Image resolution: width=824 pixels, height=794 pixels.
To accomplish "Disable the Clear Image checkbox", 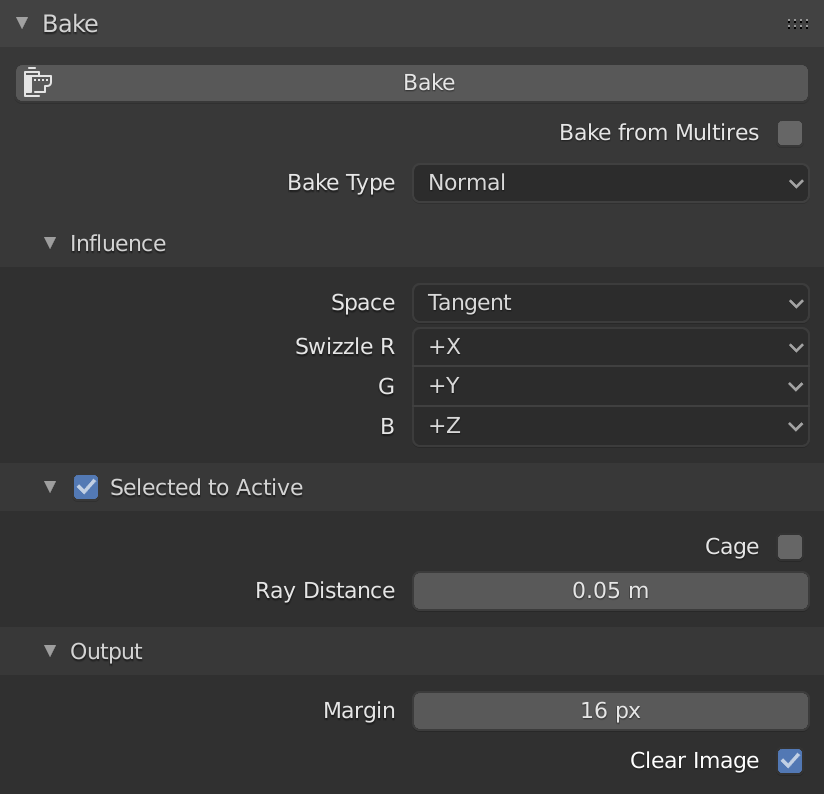I will click(x=790, y=761).
